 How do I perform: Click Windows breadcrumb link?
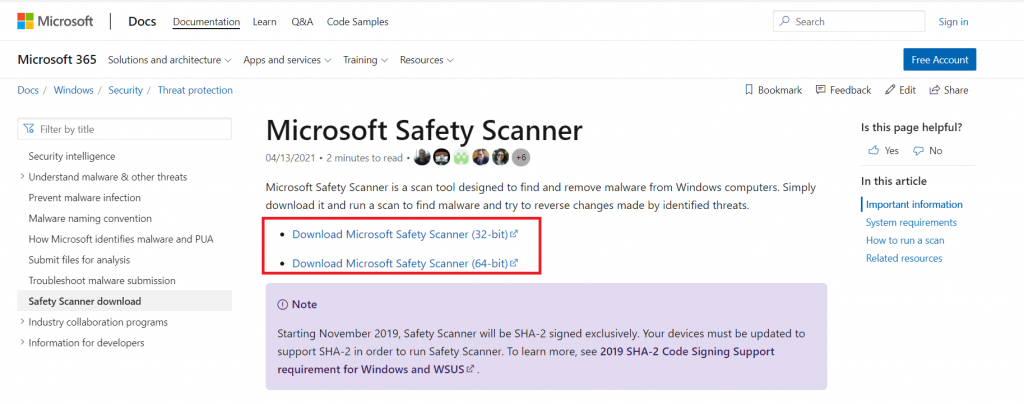click(x=73, y=90)
